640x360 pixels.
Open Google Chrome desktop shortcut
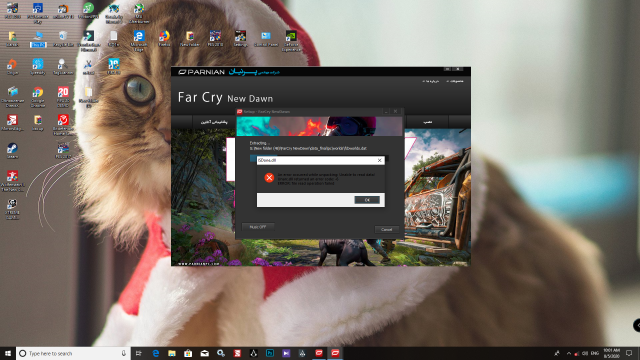point(38,97)
